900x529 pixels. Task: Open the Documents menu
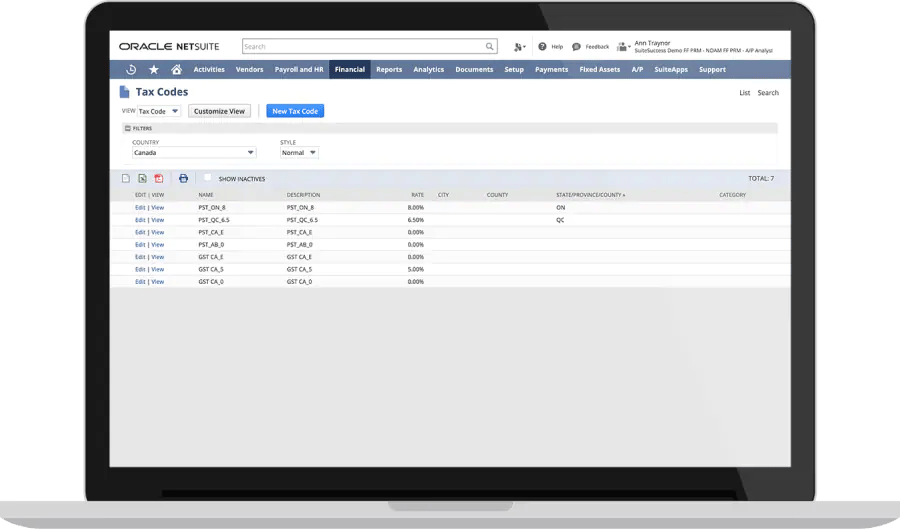pyautogui.click(x=474, y=69)
